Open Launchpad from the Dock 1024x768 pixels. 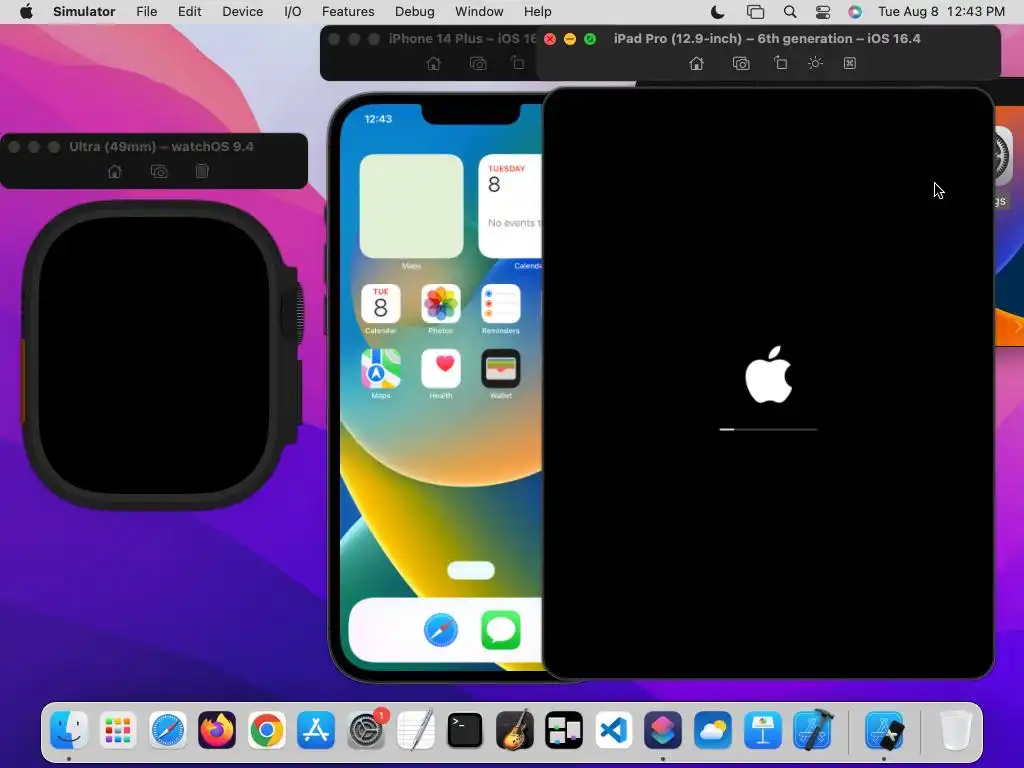pos(118,729)
